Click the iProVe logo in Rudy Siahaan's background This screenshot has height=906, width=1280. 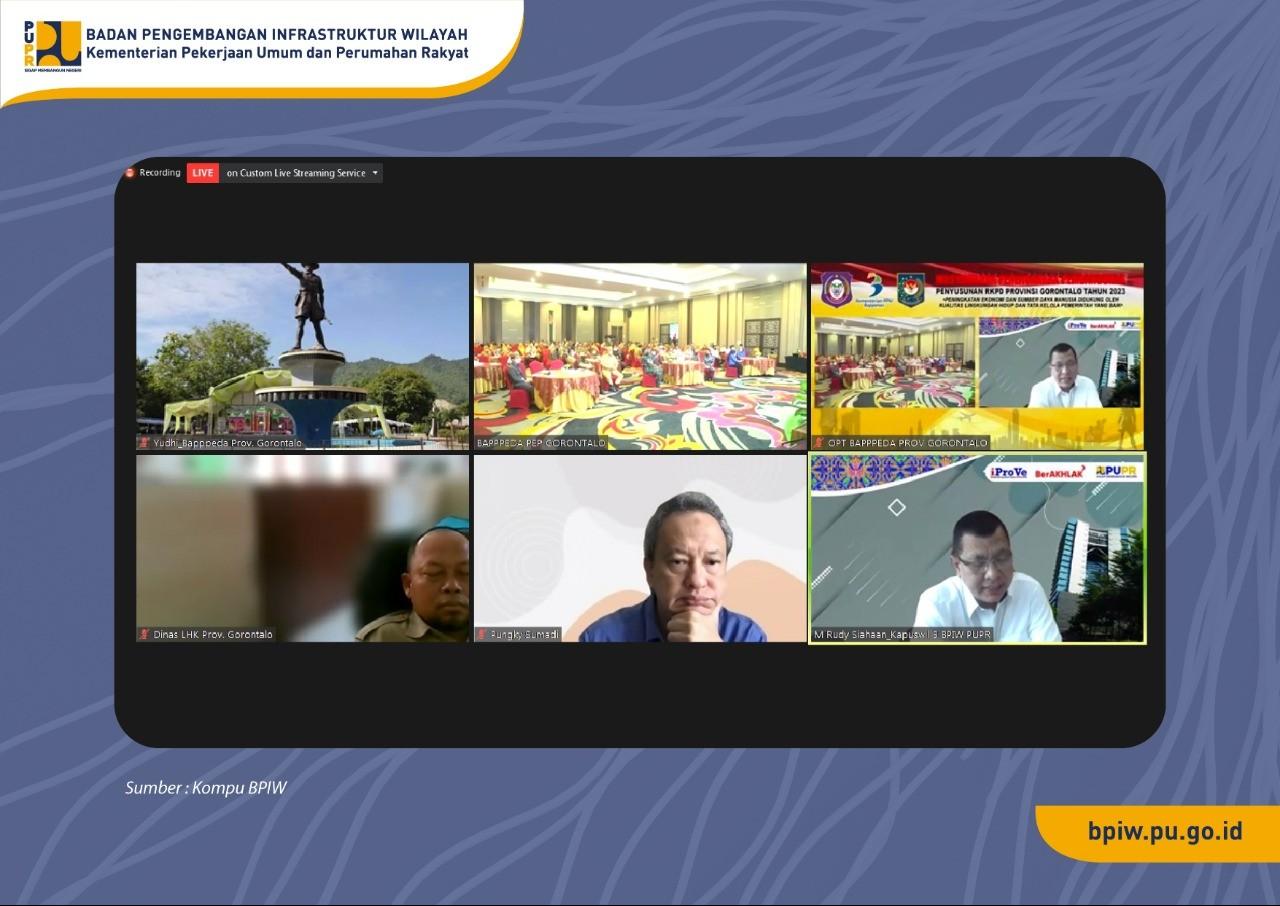pyautogui.click(x=1007, y=471)
